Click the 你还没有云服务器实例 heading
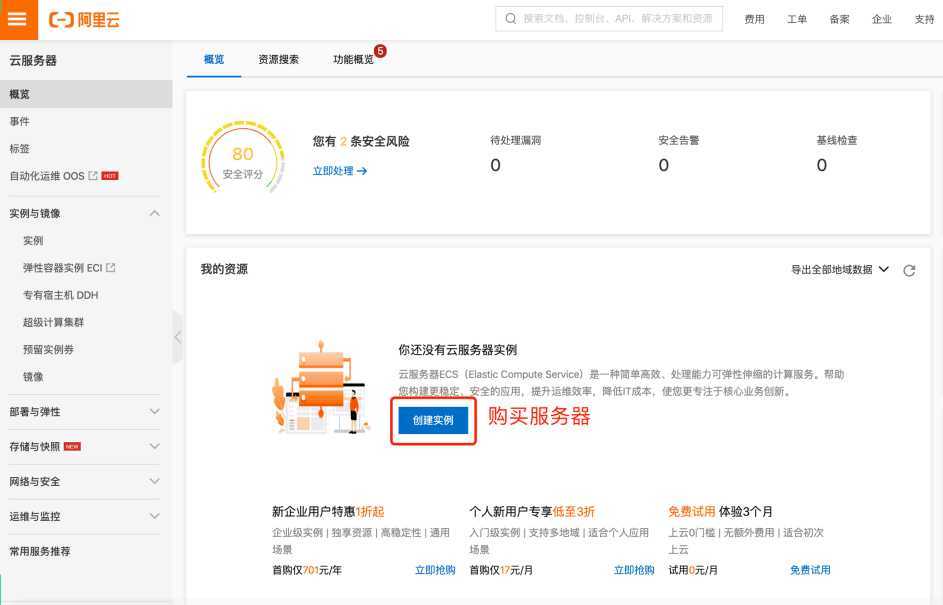The width and height of the screenshot is (943, 605). pos(458,349)
